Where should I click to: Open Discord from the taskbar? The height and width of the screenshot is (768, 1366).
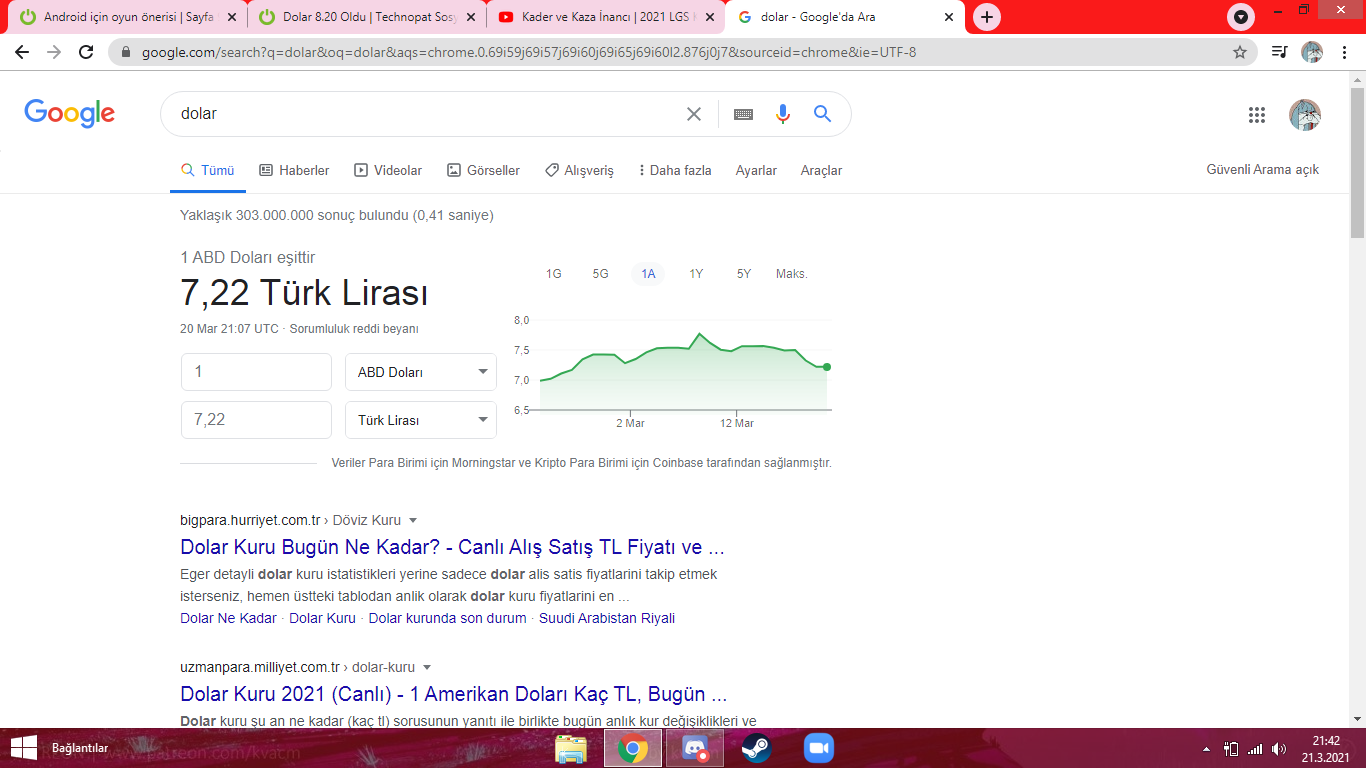coord(694,748)
